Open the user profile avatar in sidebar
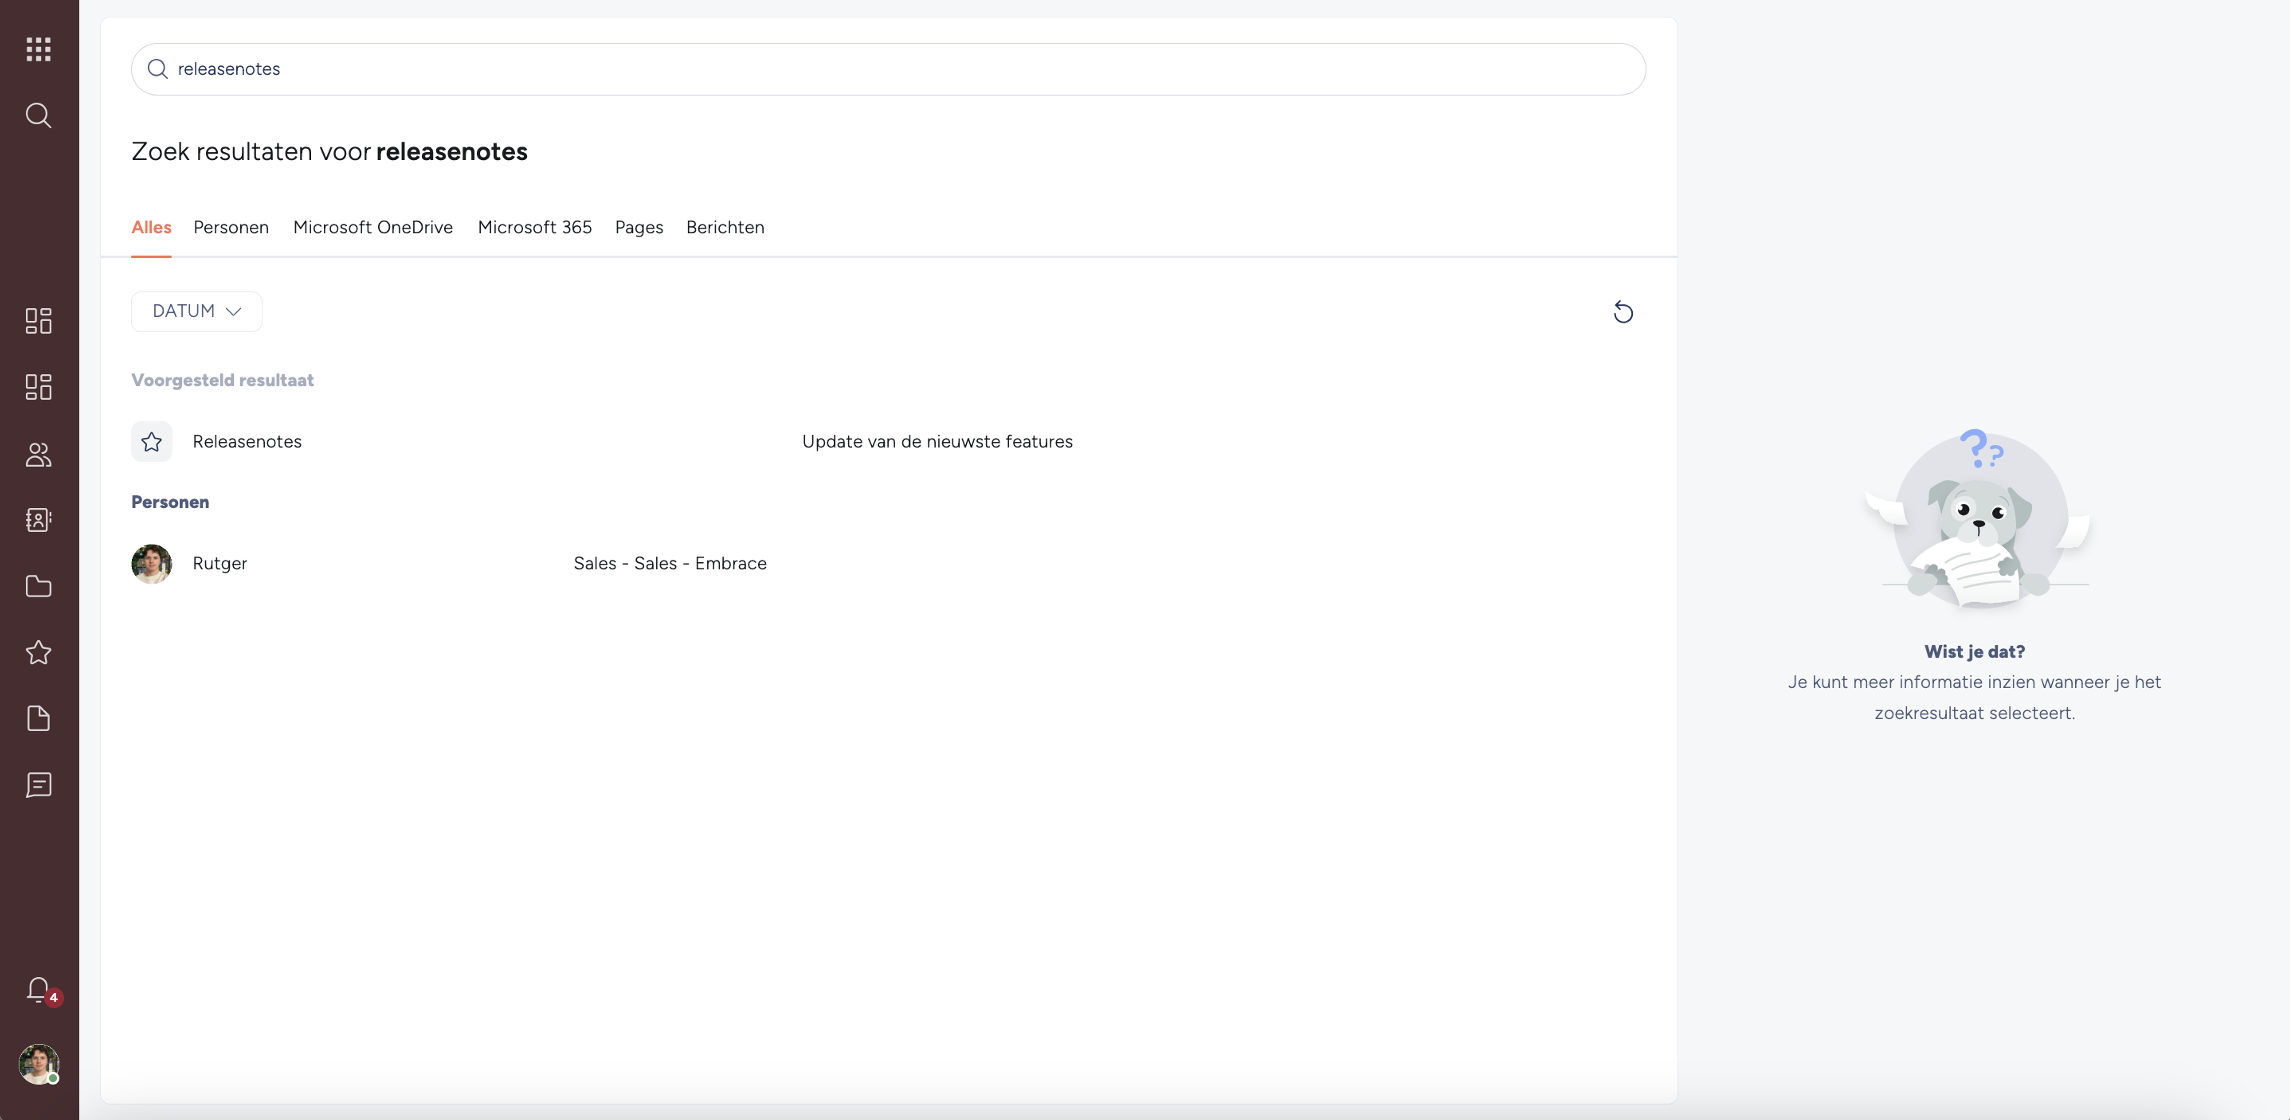This screenshot has width=2290, height=1120. (39, 1064)
